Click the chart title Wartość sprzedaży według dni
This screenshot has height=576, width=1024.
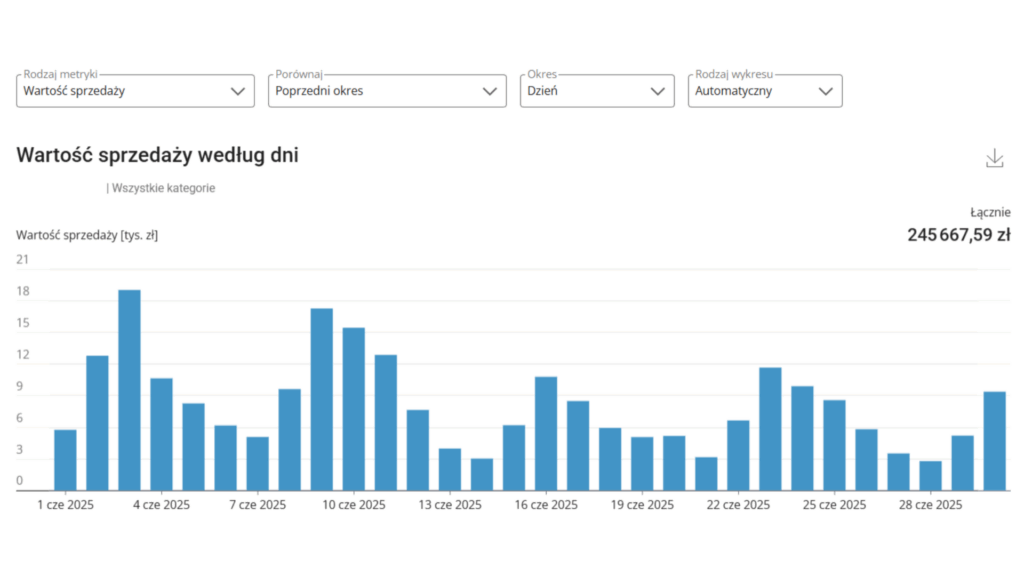tap(157, 155)
